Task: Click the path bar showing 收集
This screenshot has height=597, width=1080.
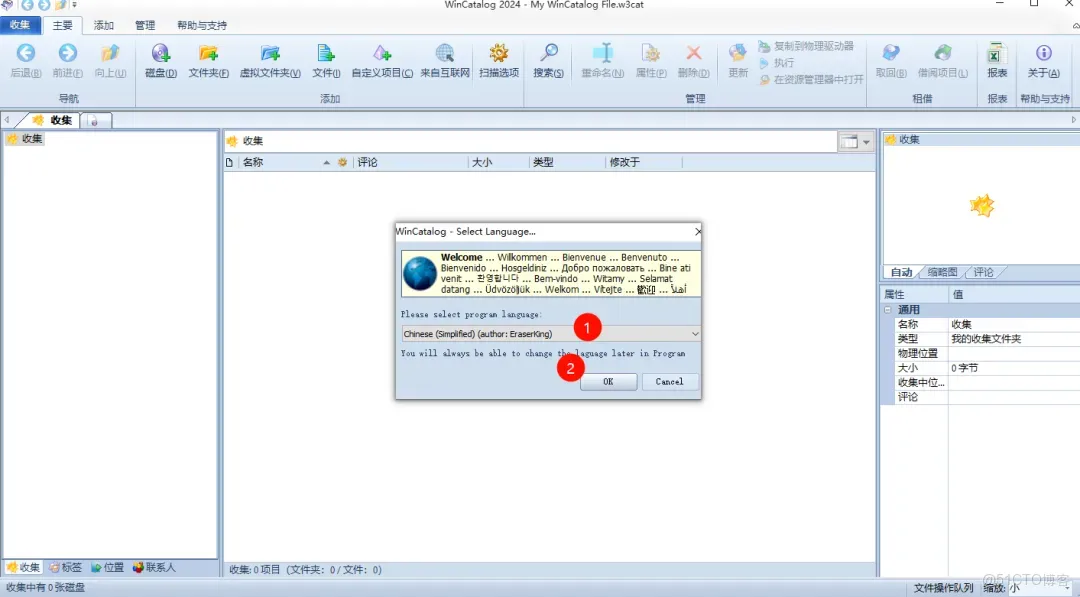Action: click(x=530, y=141)
